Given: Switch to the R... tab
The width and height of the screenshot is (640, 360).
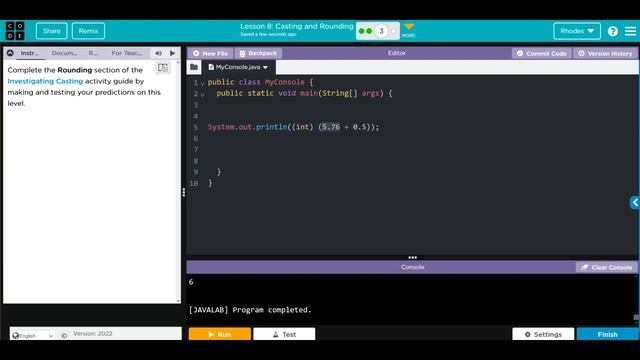Looking at the screenshot, I should (x=93, y=53).
